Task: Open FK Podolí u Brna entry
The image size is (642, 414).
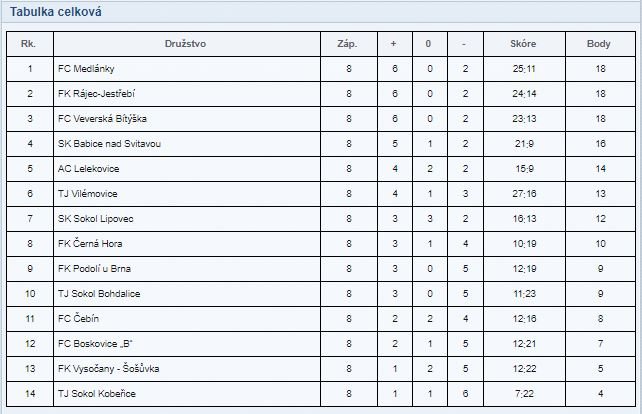Action: pos(94,269)
